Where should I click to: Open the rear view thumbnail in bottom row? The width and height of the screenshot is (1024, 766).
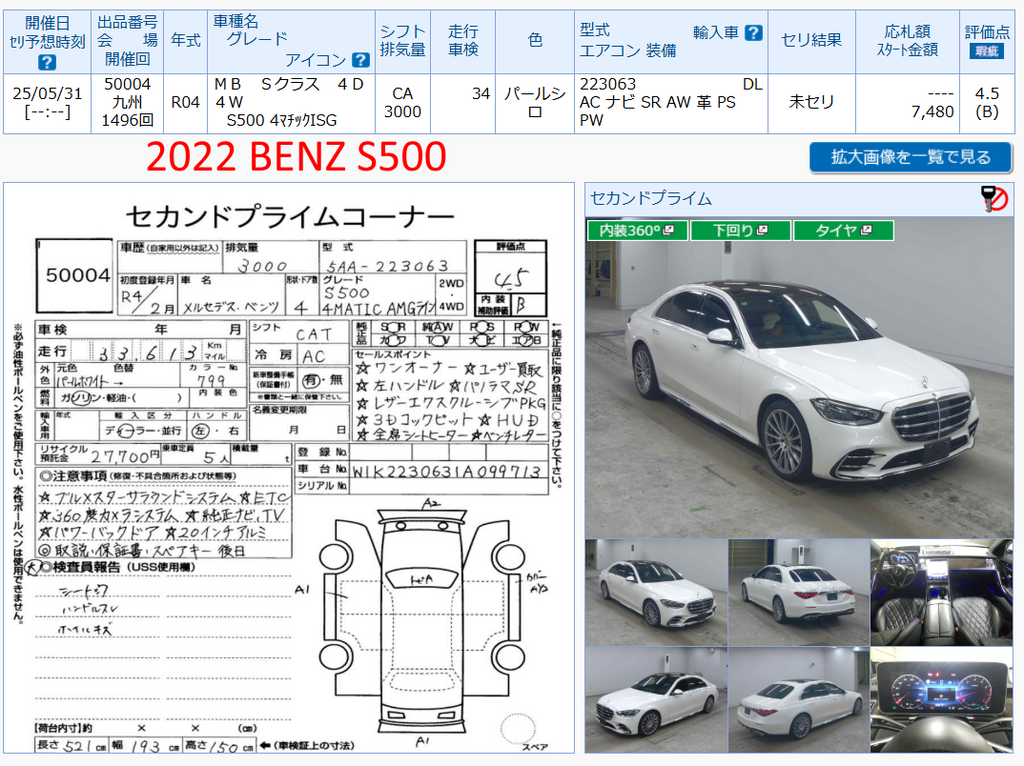click(798, 699)
